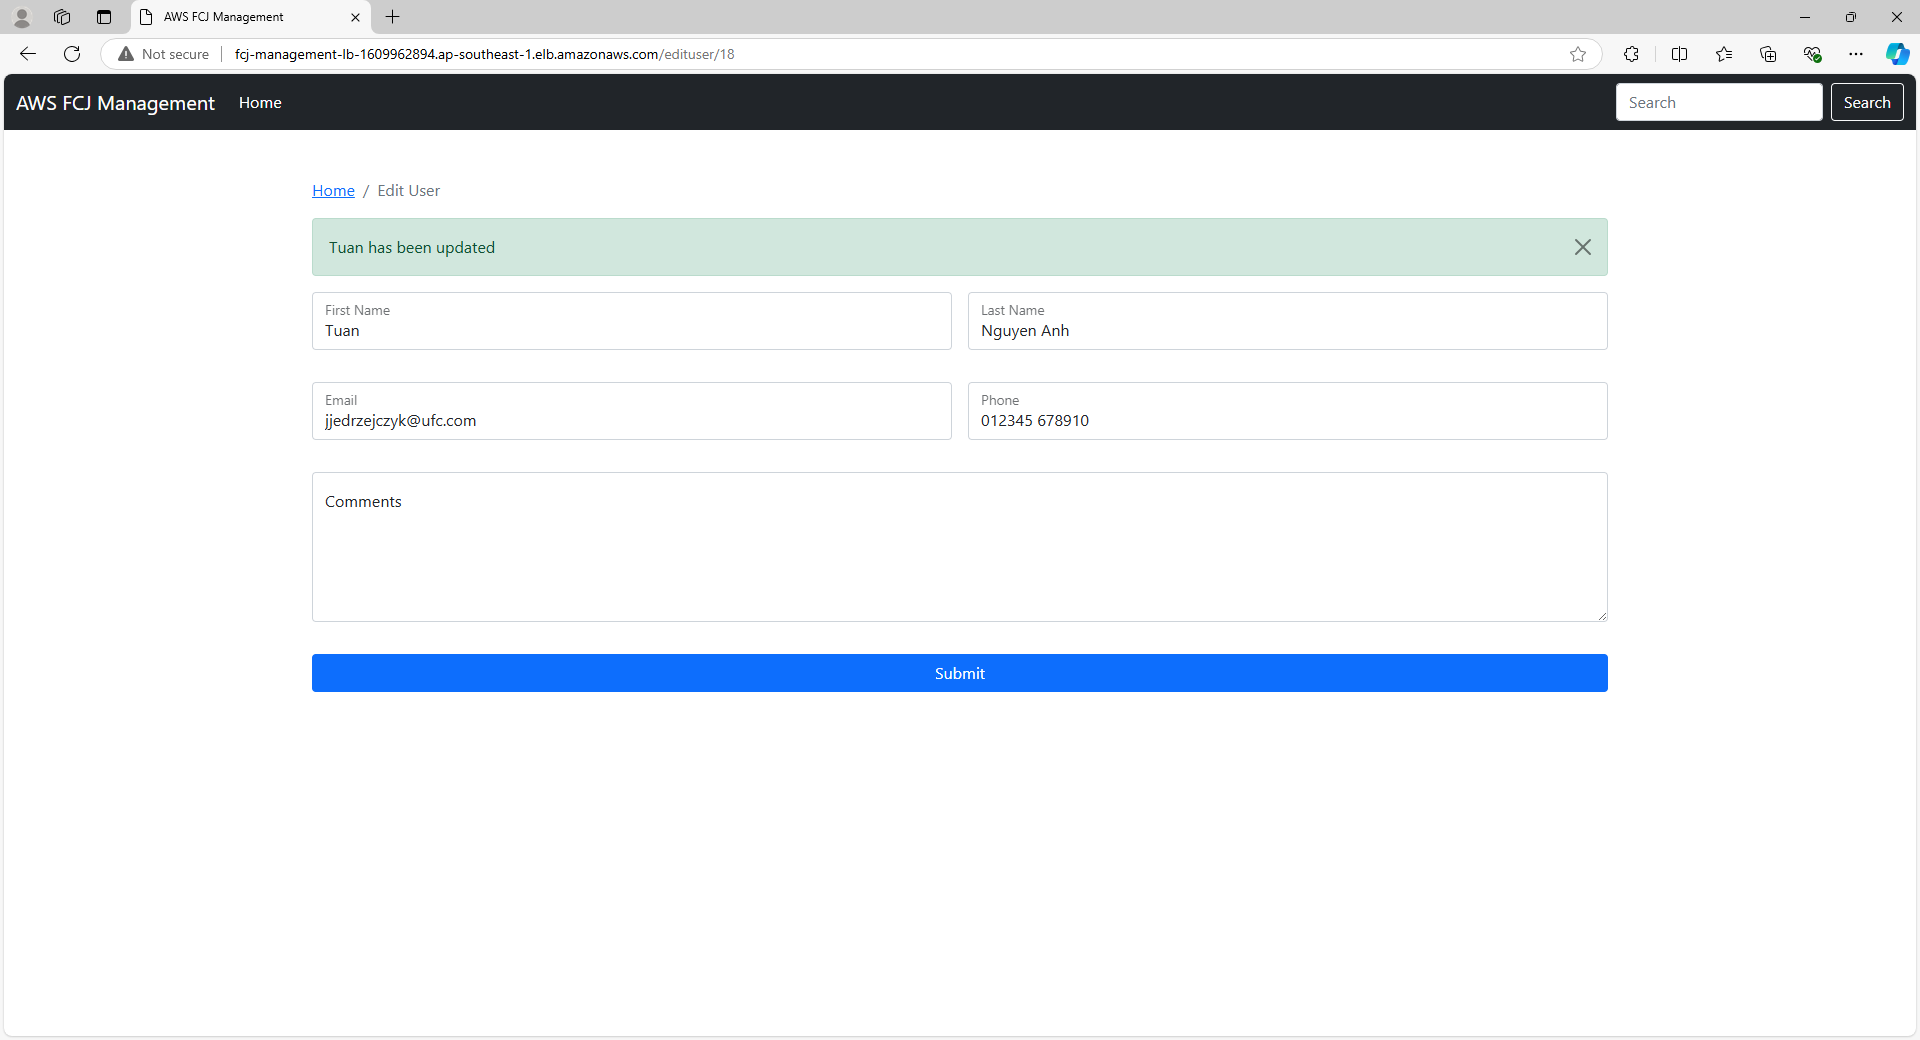Screen dimensions: 1920x1040
Task: Click the Not secure warning indicator
Action: point(163,54)
